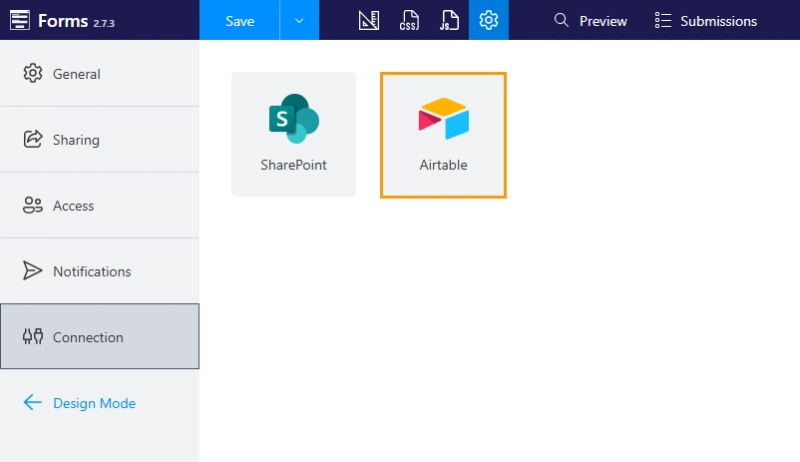The image size is (800, 462).
Task: Click the Forms logo icon
Action: pos(19,20)
